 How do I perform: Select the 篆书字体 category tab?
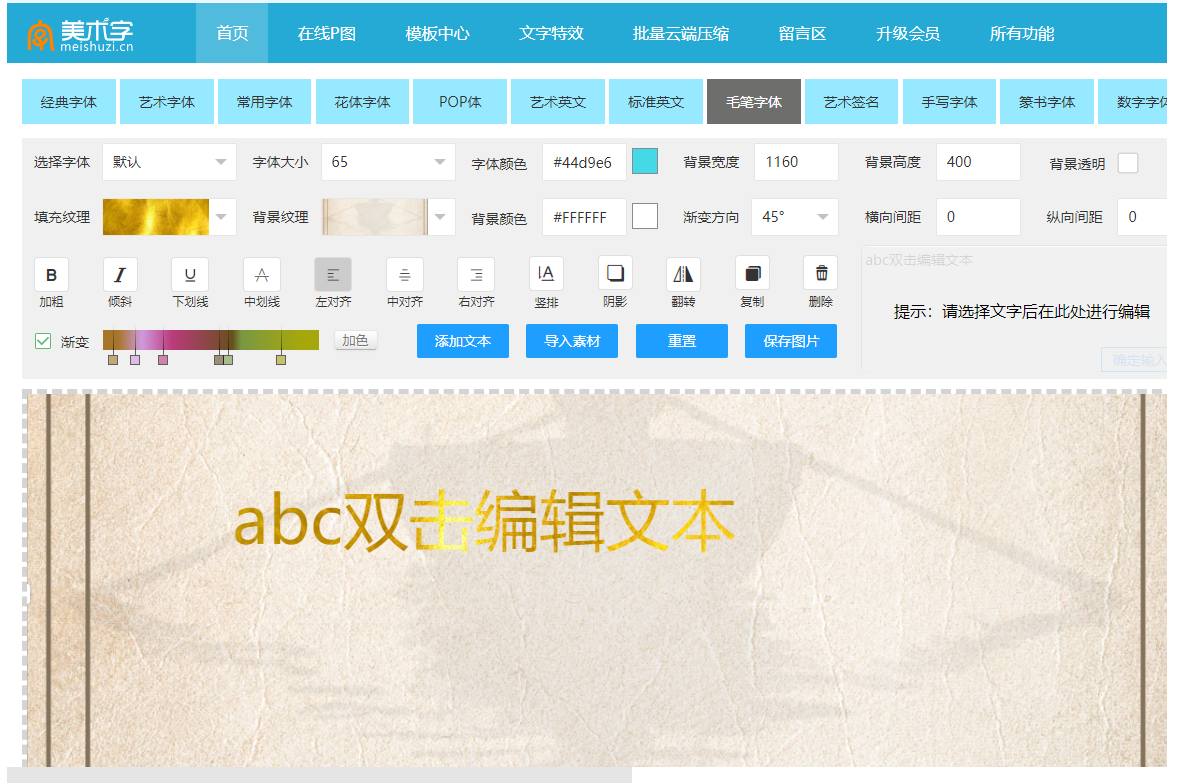pyautogui.click(x=1047, y=101)
